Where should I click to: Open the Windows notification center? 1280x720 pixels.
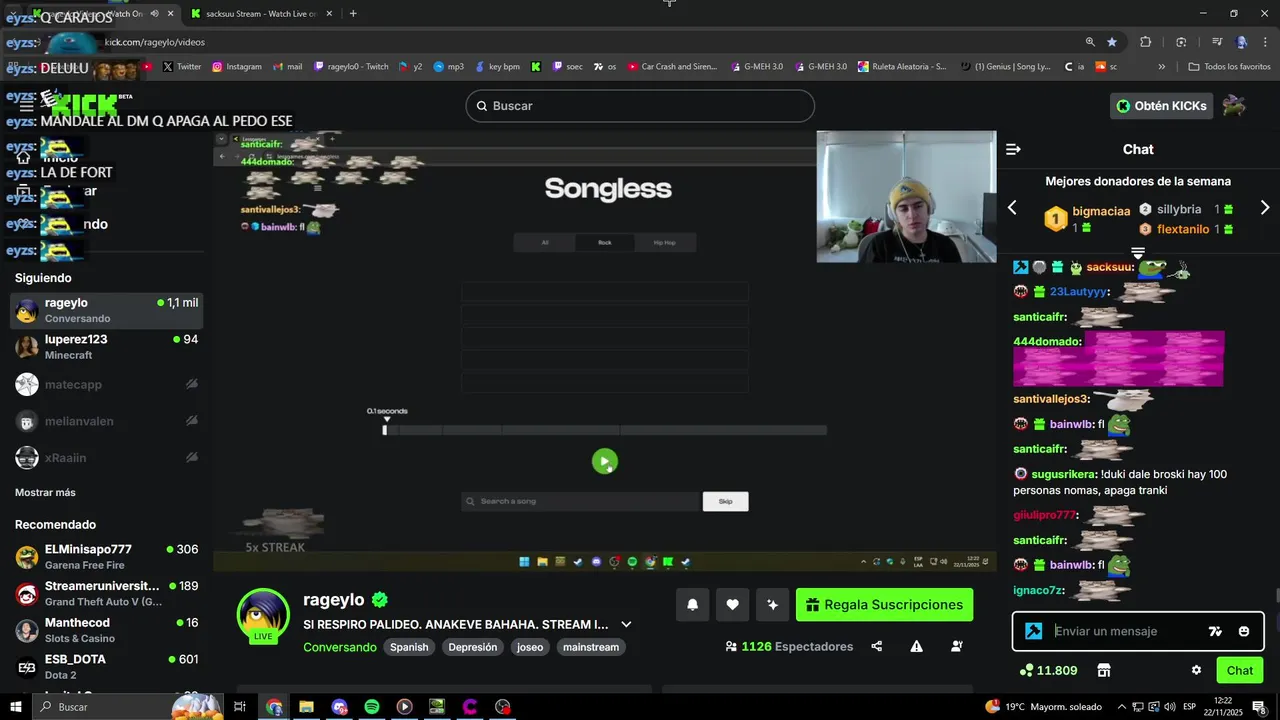pos(1259,707)
